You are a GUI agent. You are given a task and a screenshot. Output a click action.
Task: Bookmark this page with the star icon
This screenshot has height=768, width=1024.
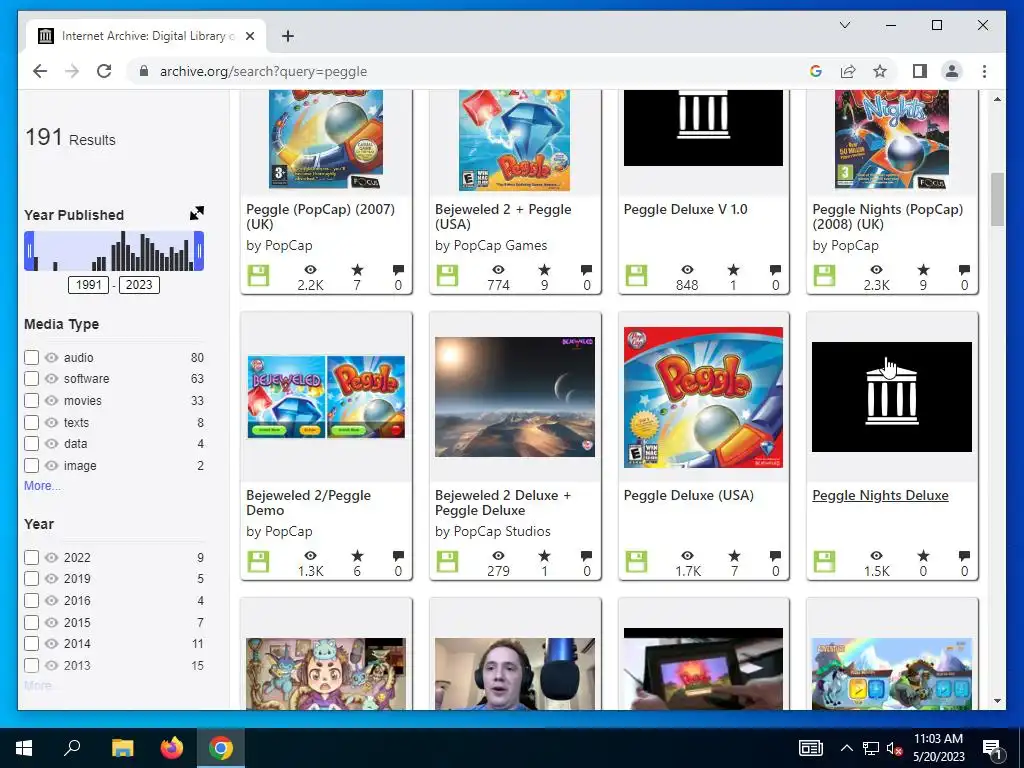coord(880,71)
